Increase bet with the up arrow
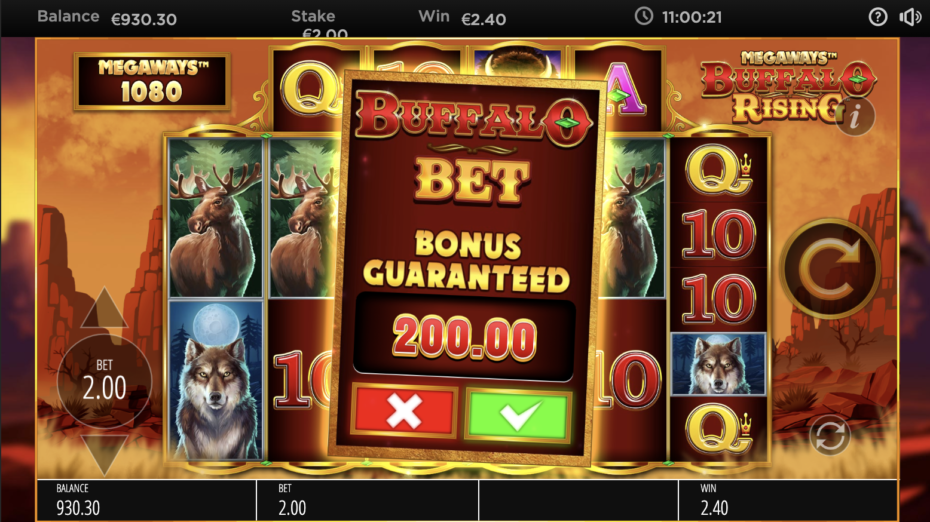Image resolution: width=930 pixels, height=522 pixels. coord(104,308)
